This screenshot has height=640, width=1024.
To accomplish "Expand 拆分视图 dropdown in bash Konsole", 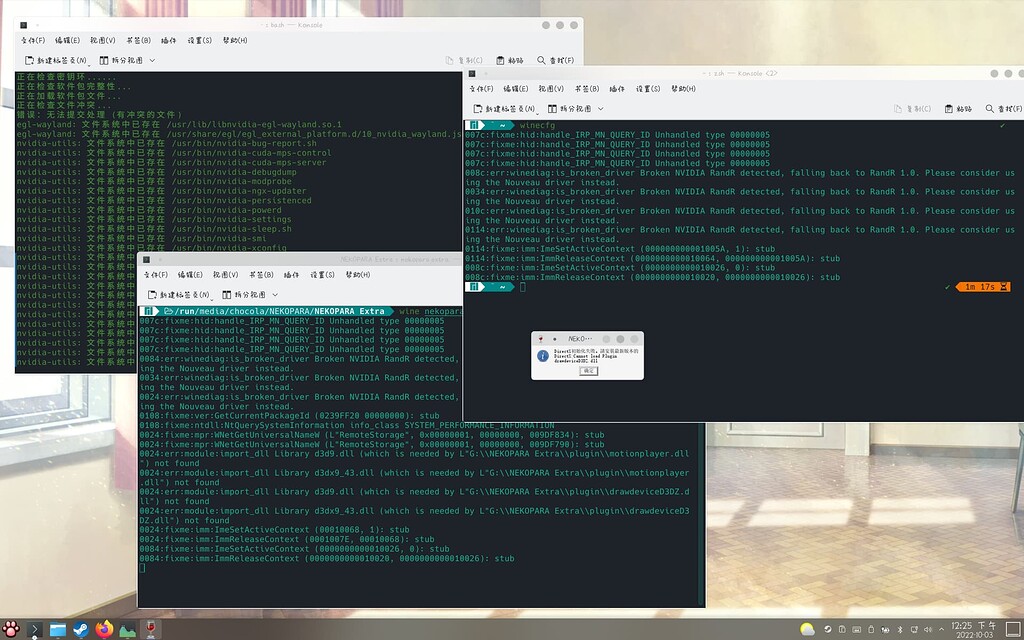I will (x=152, y=60).
